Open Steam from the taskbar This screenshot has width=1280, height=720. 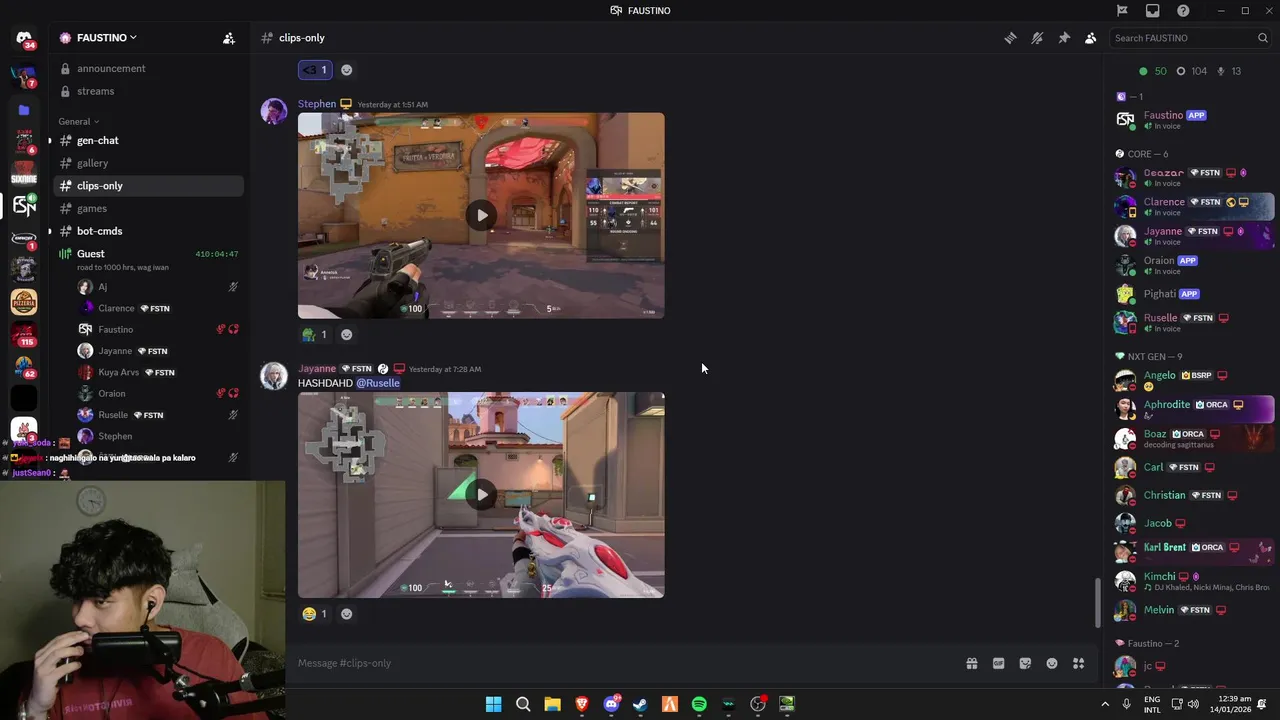640,704
